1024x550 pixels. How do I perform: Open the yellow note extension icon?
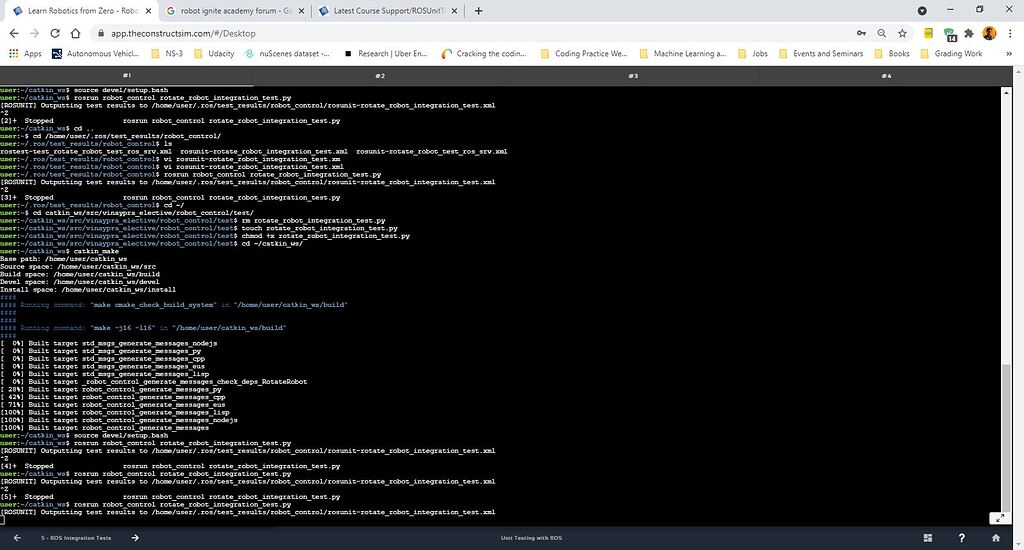click(928, 33)
